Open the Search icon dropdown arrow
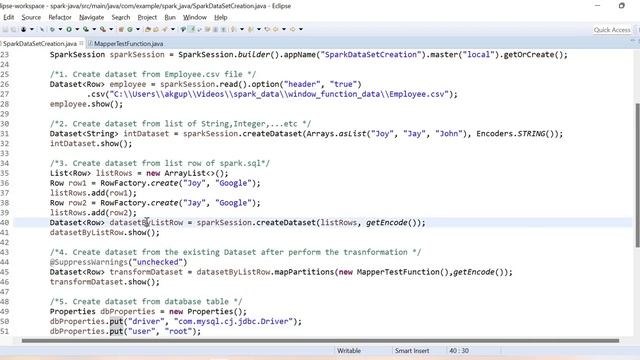Viewport: 640px width, 360px height. (173, 29)
